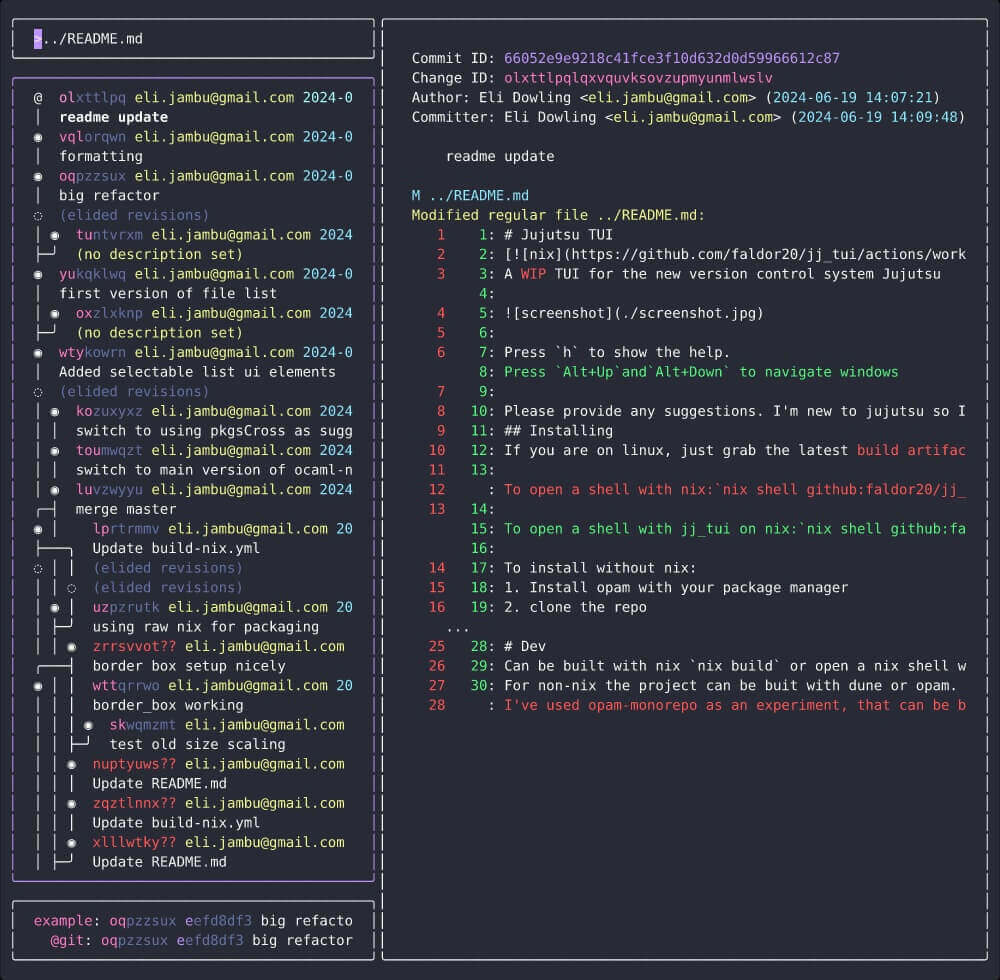
Task: Select the lprtrmmv revision
Action: 223,529
